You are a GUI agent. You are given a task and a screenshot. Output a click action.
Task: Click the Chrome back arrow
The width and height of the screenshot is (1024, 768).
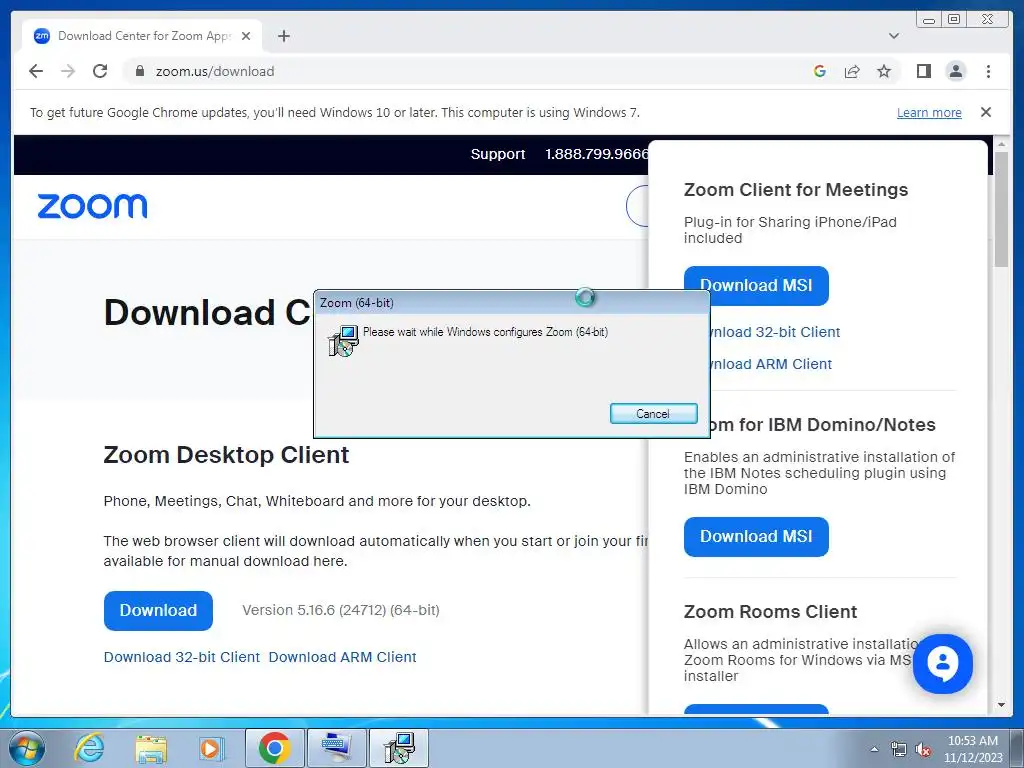pos(36,71)
